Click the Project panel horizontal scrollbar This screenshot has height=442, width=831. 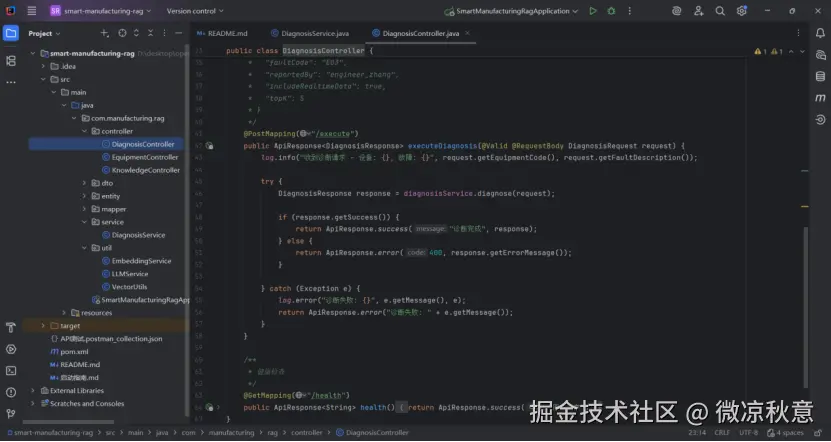tap(68, 422)
